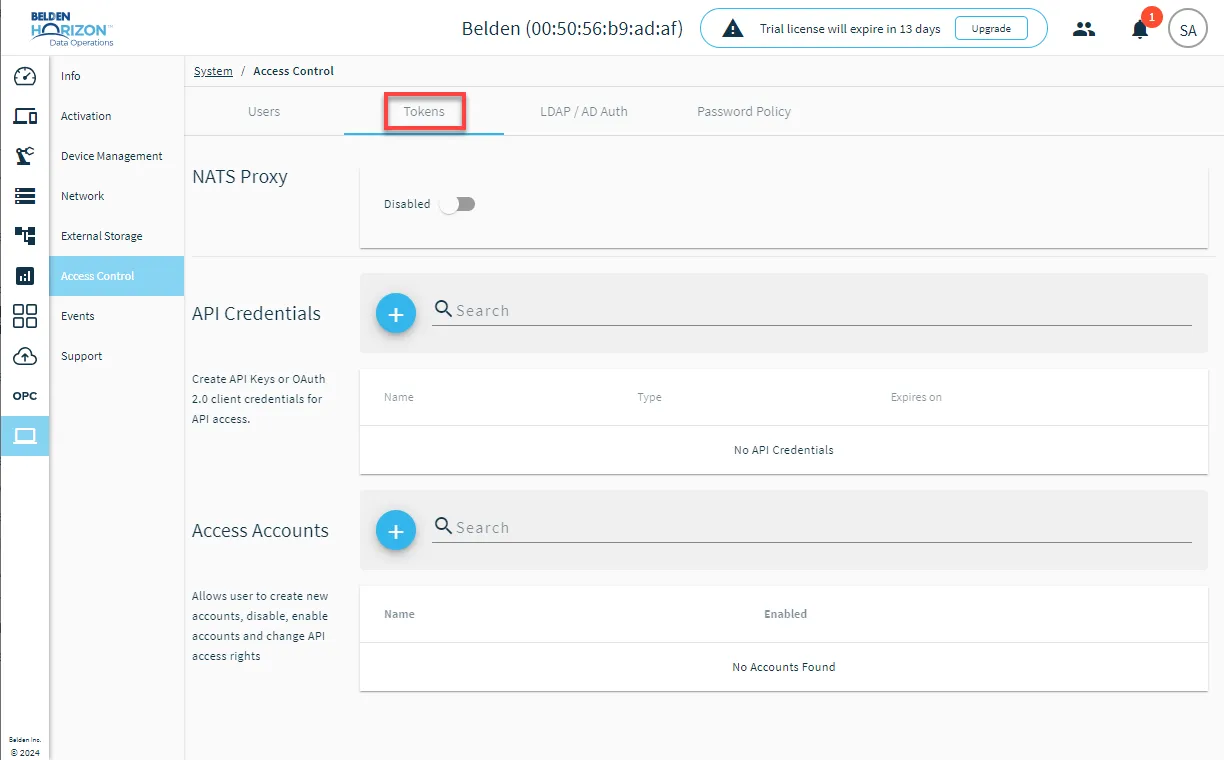Click the 'No API Credentials' message
The height and width of the screenshot is (760, 1224).
click(x=784, y=450)
